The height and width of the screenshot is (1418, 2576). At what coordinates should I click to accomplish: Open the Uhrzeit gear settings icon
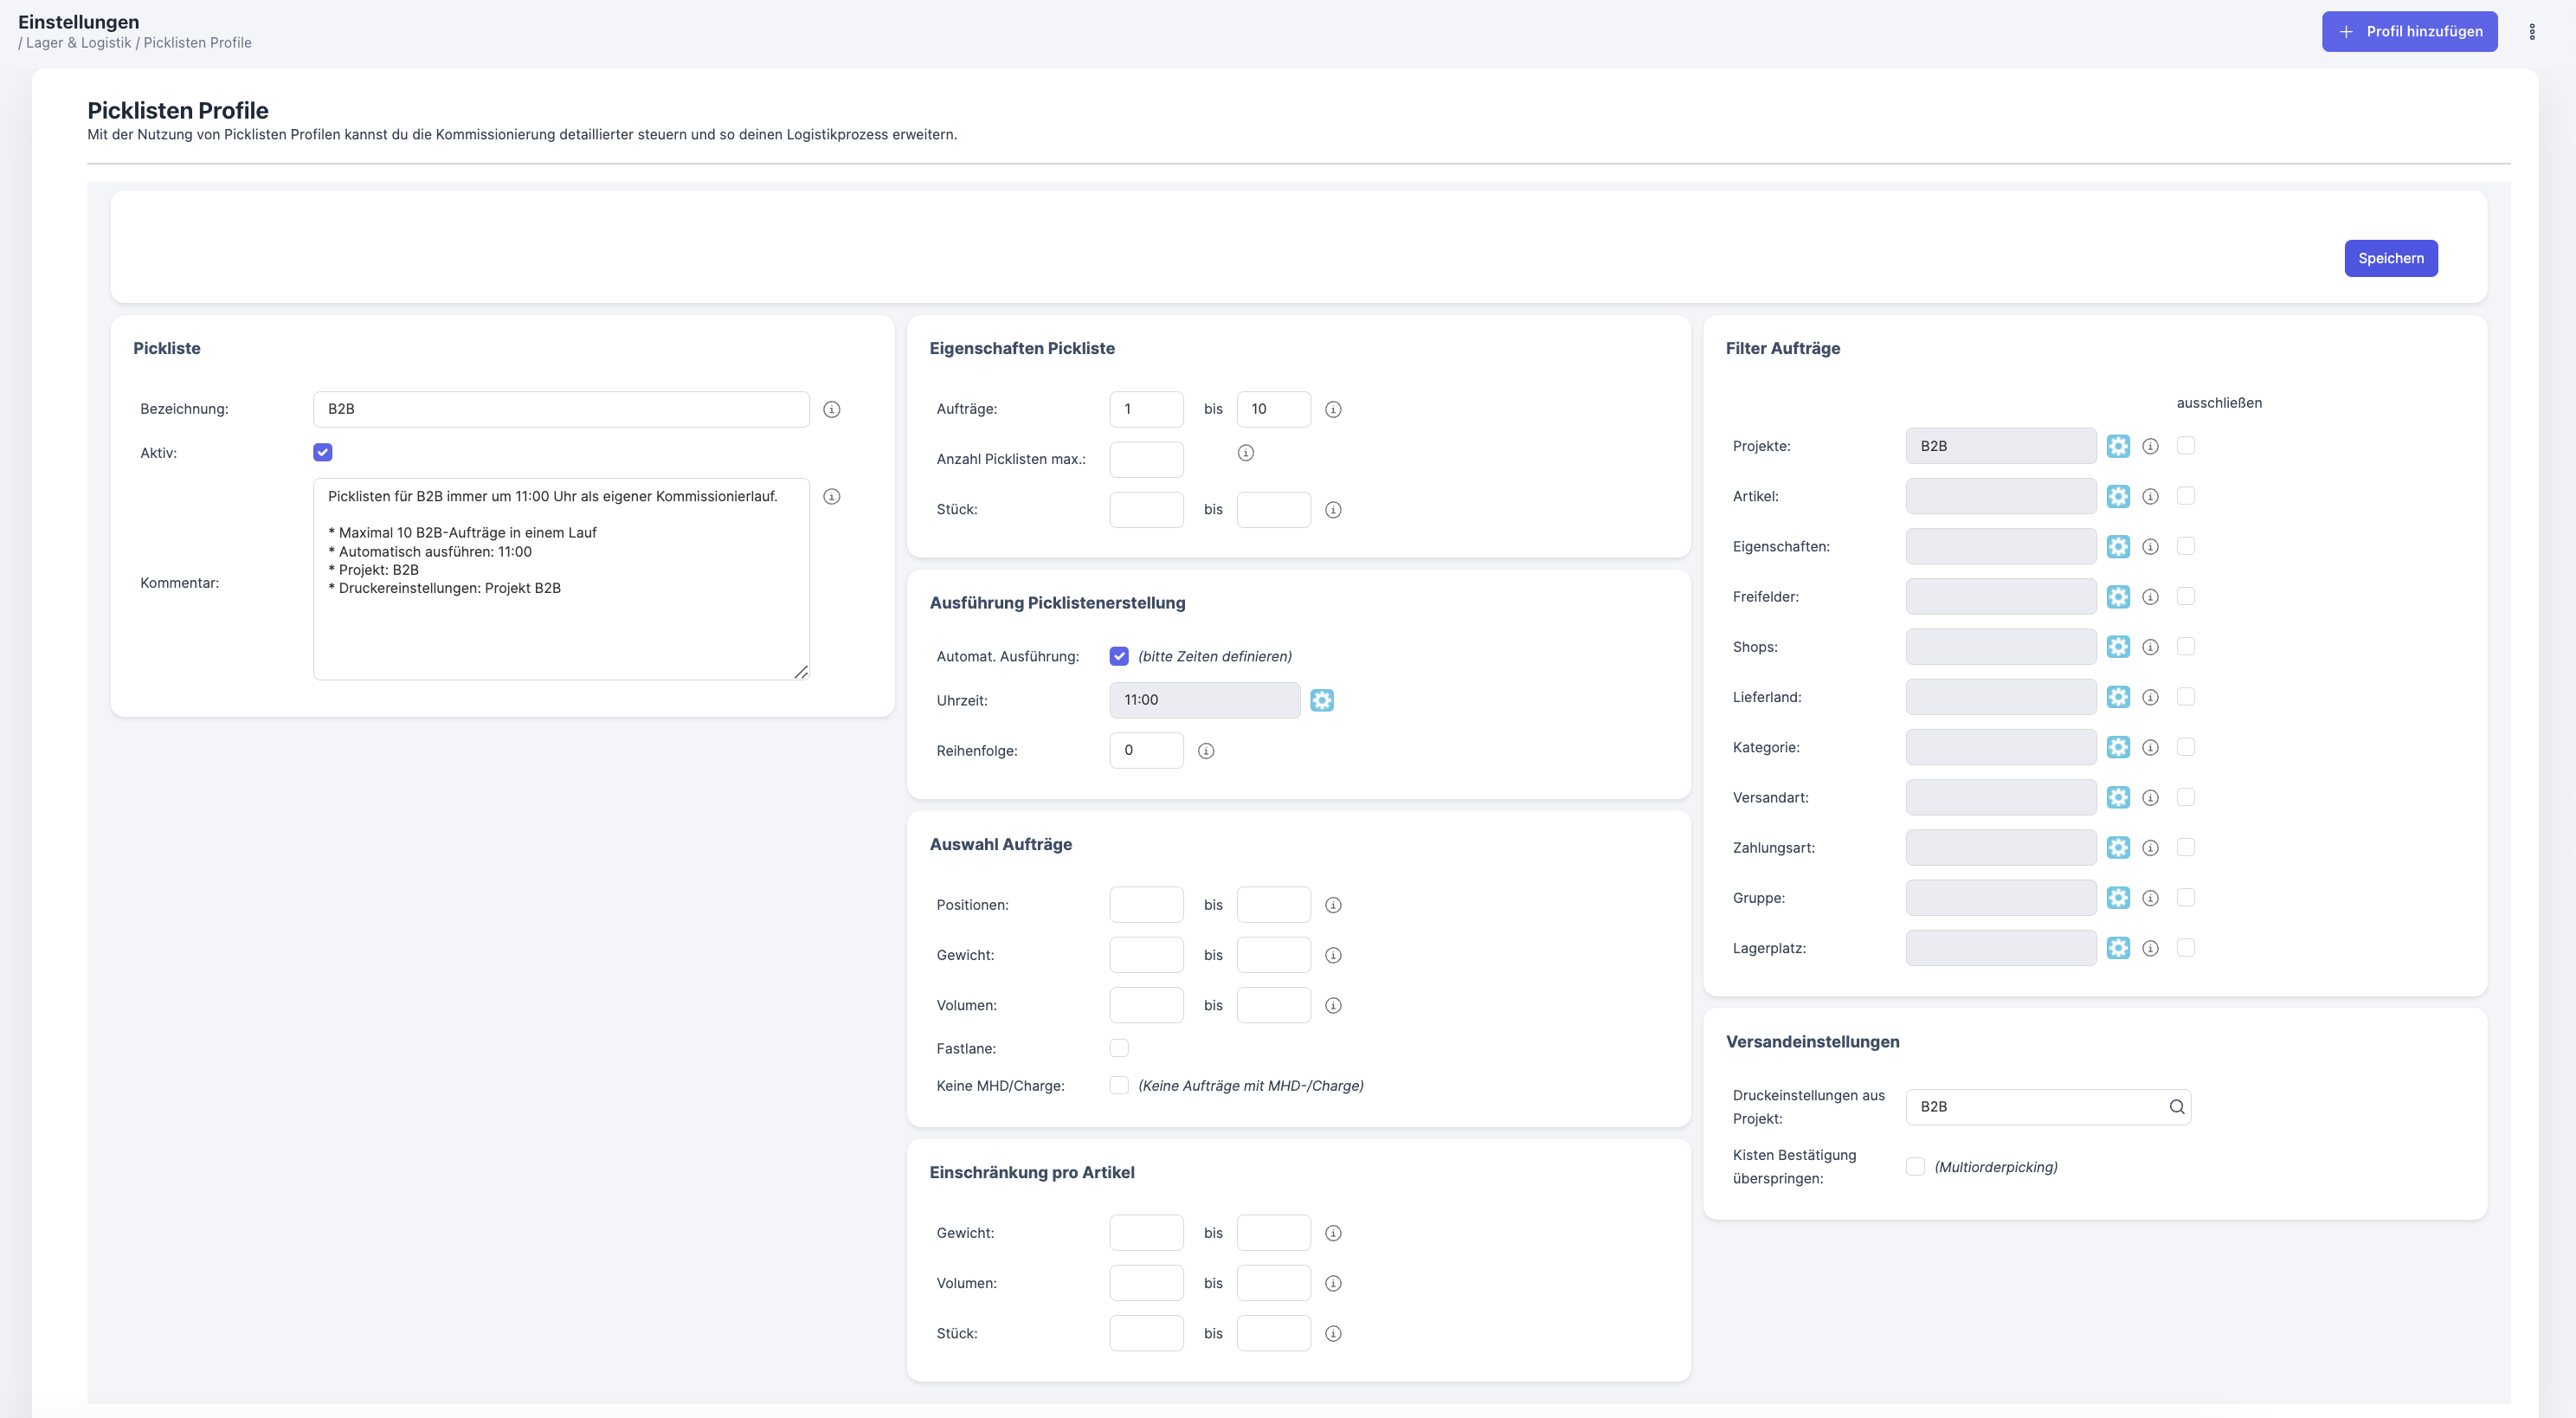coord(1322,700)
